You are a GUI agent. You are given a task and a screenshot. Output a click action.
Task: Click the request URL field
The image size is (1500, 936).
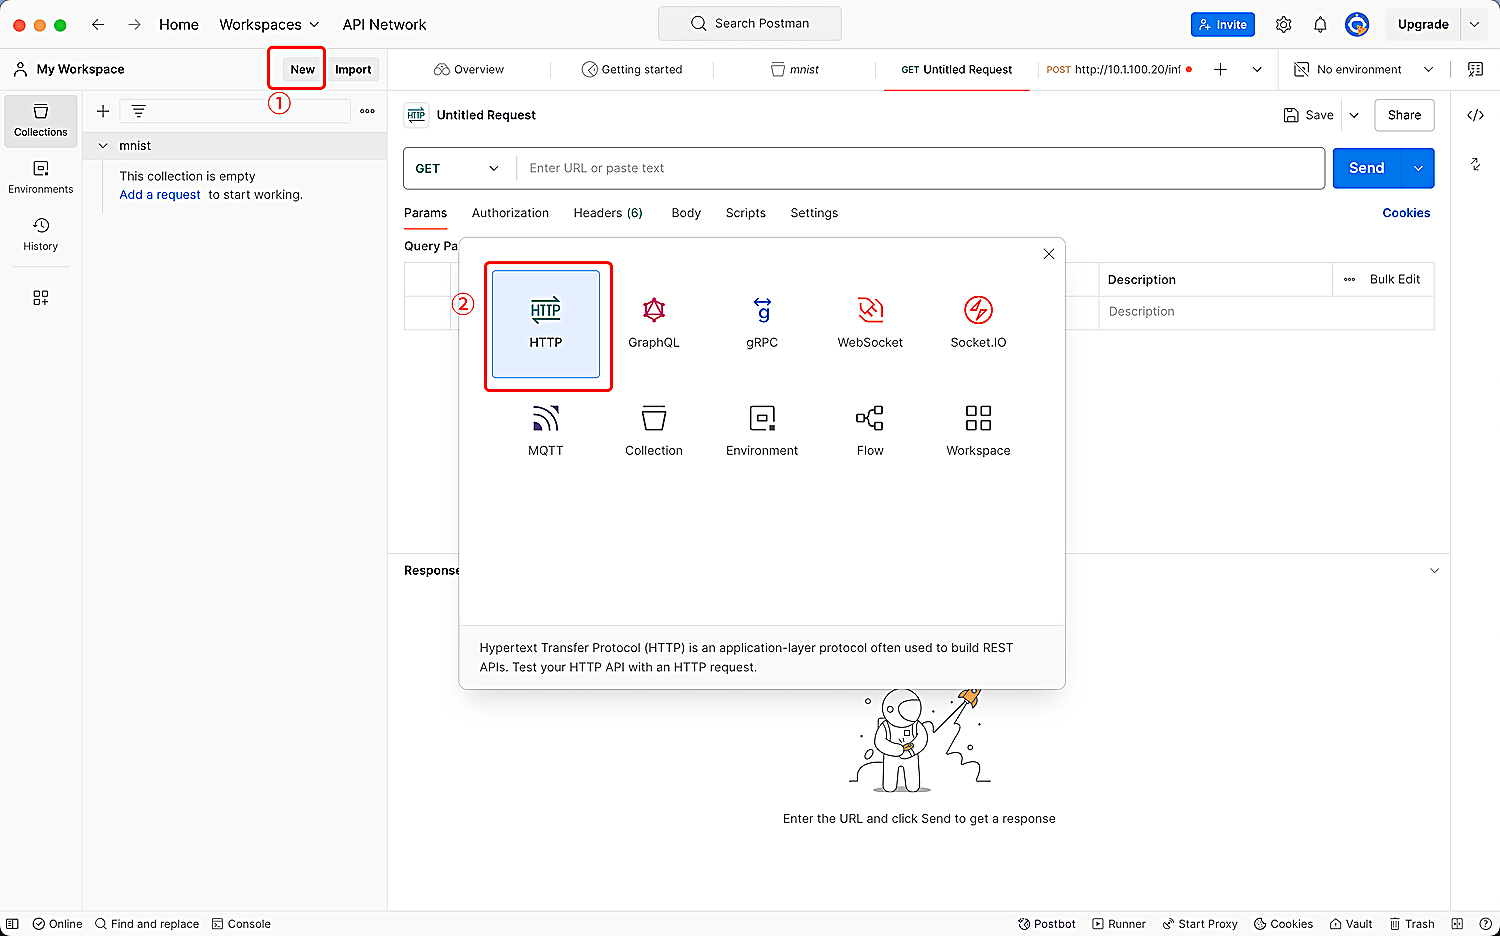(920, 168)
